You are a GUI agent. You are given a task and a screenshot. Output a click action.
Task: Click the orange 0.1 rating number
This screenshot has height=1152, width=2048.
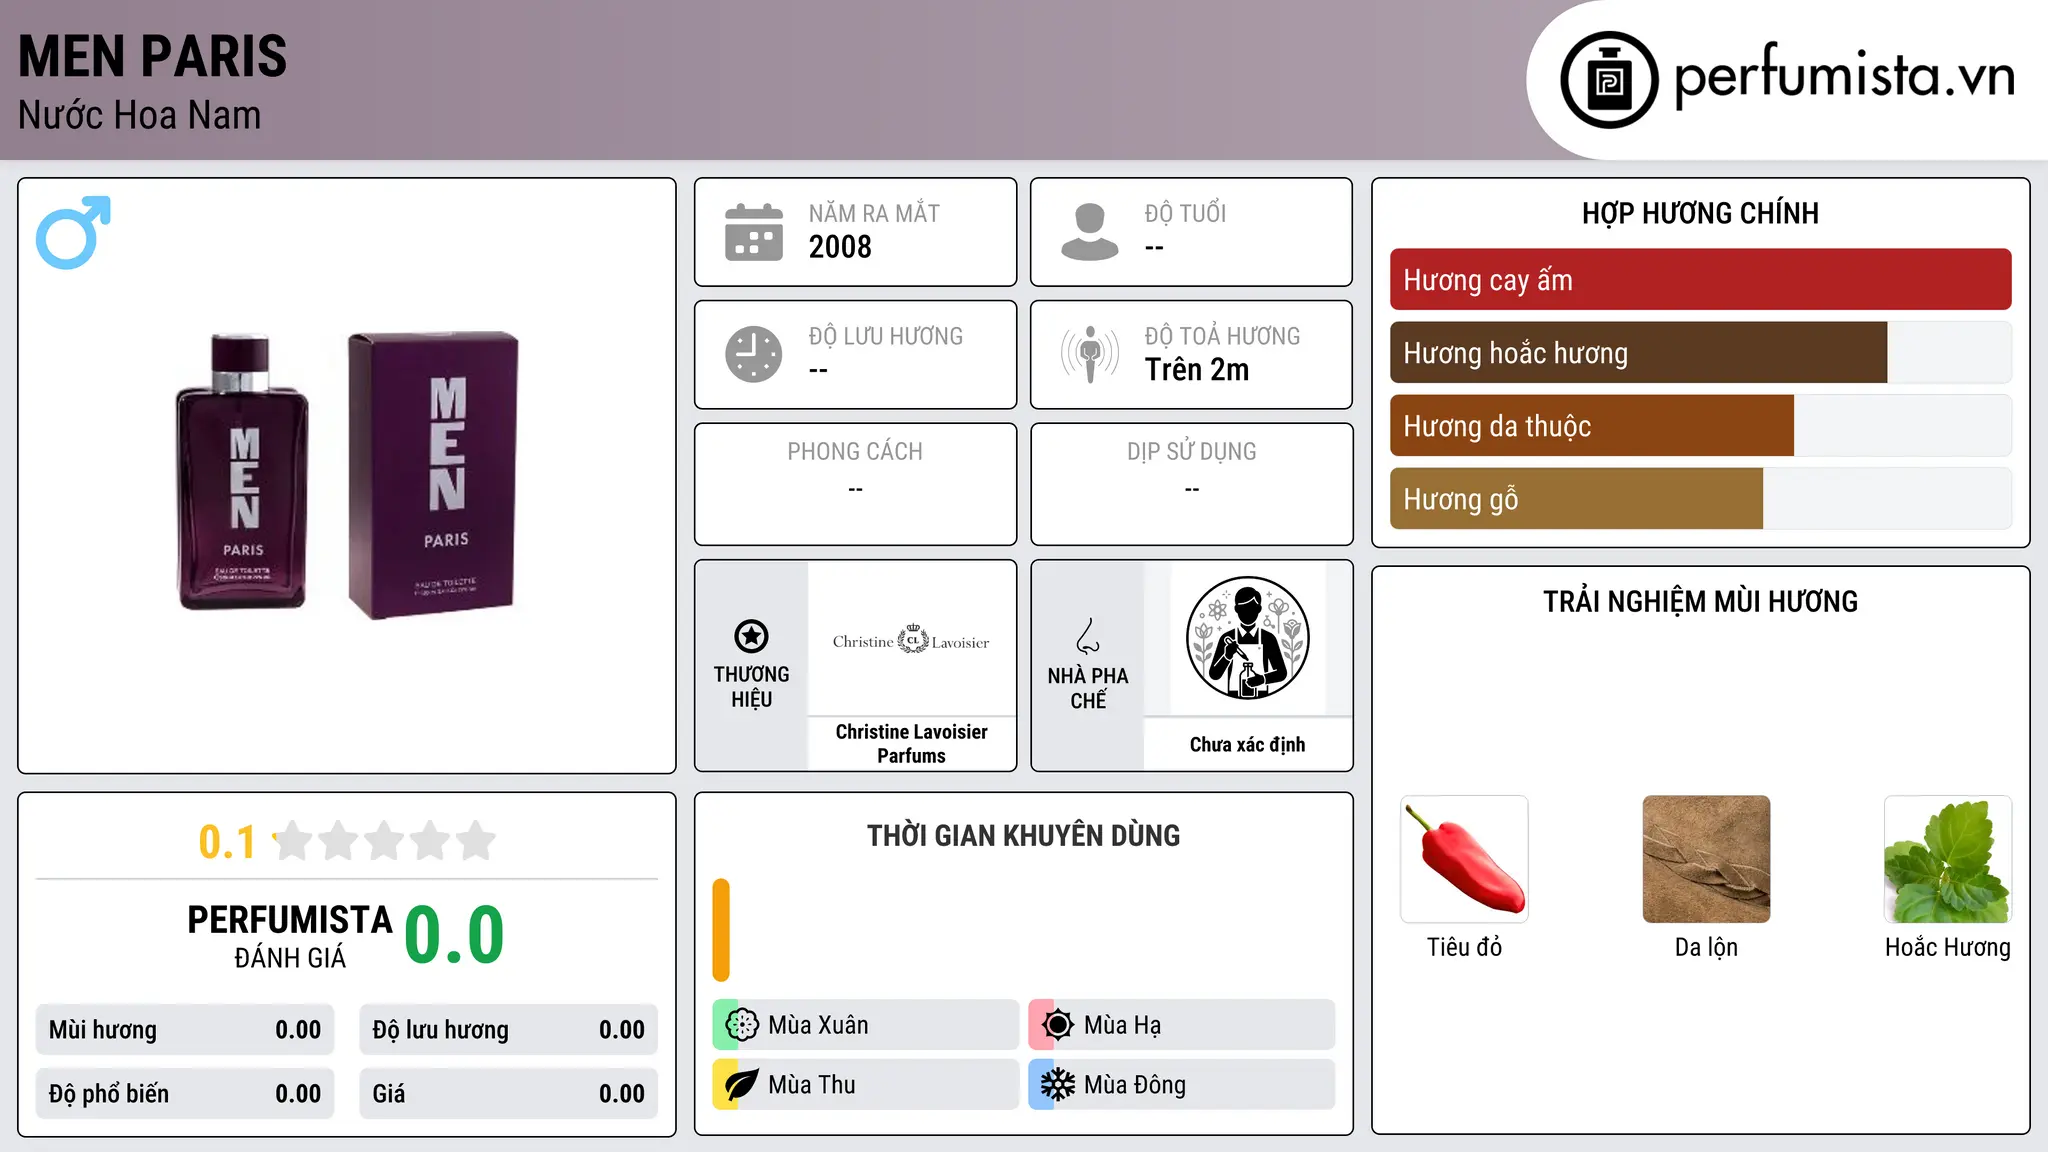[227, 842]
